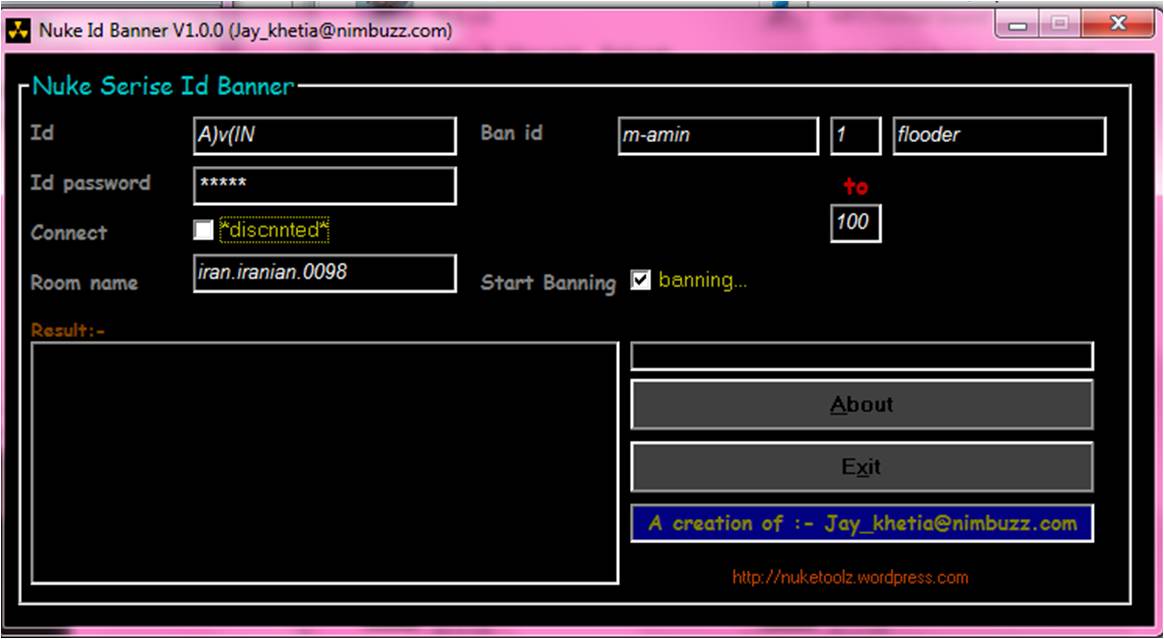Minimize the Nuke Id Banner window
Viewport: 1164px width, 639px height.
(1018, 26)
